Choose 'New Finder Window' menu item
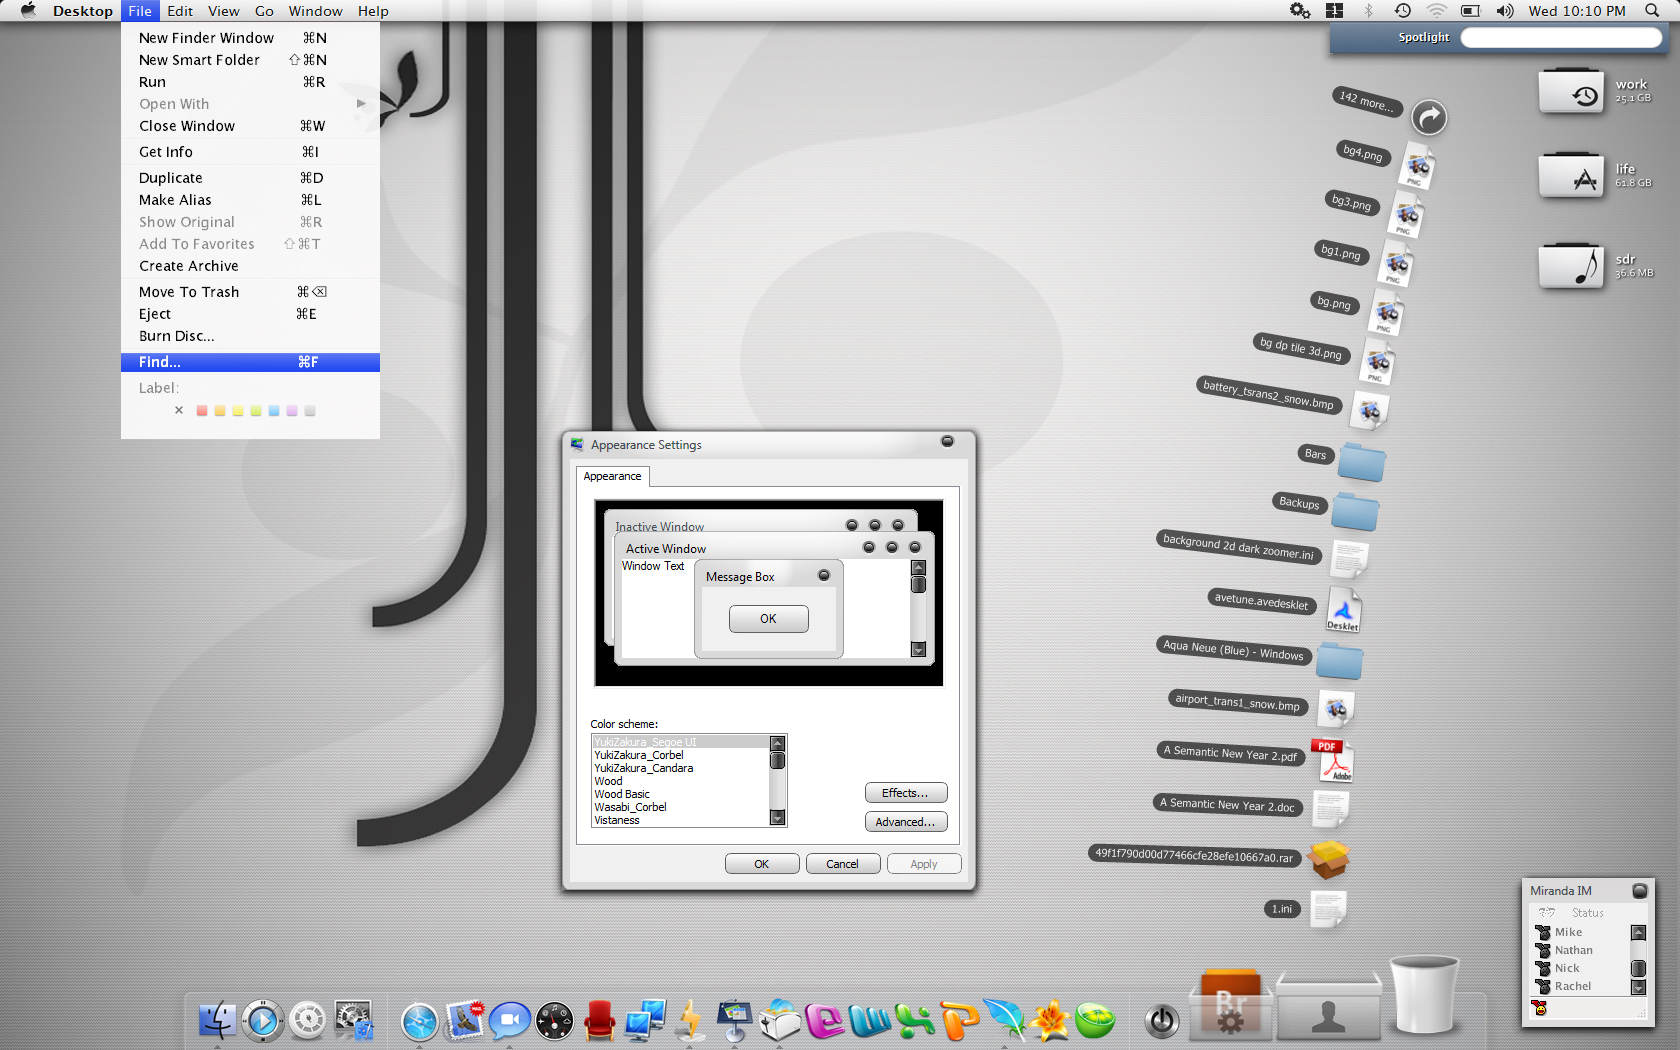Screen dimensions: 1680x1050 click(250, 38)
